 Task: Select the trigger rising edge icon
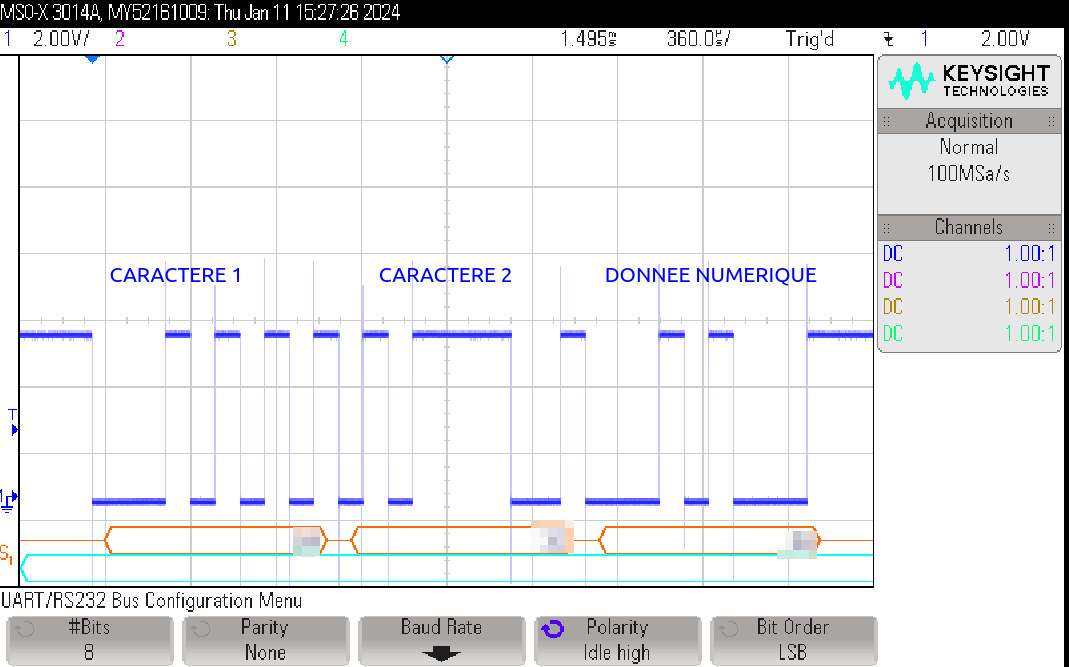(x=888, y=39)
